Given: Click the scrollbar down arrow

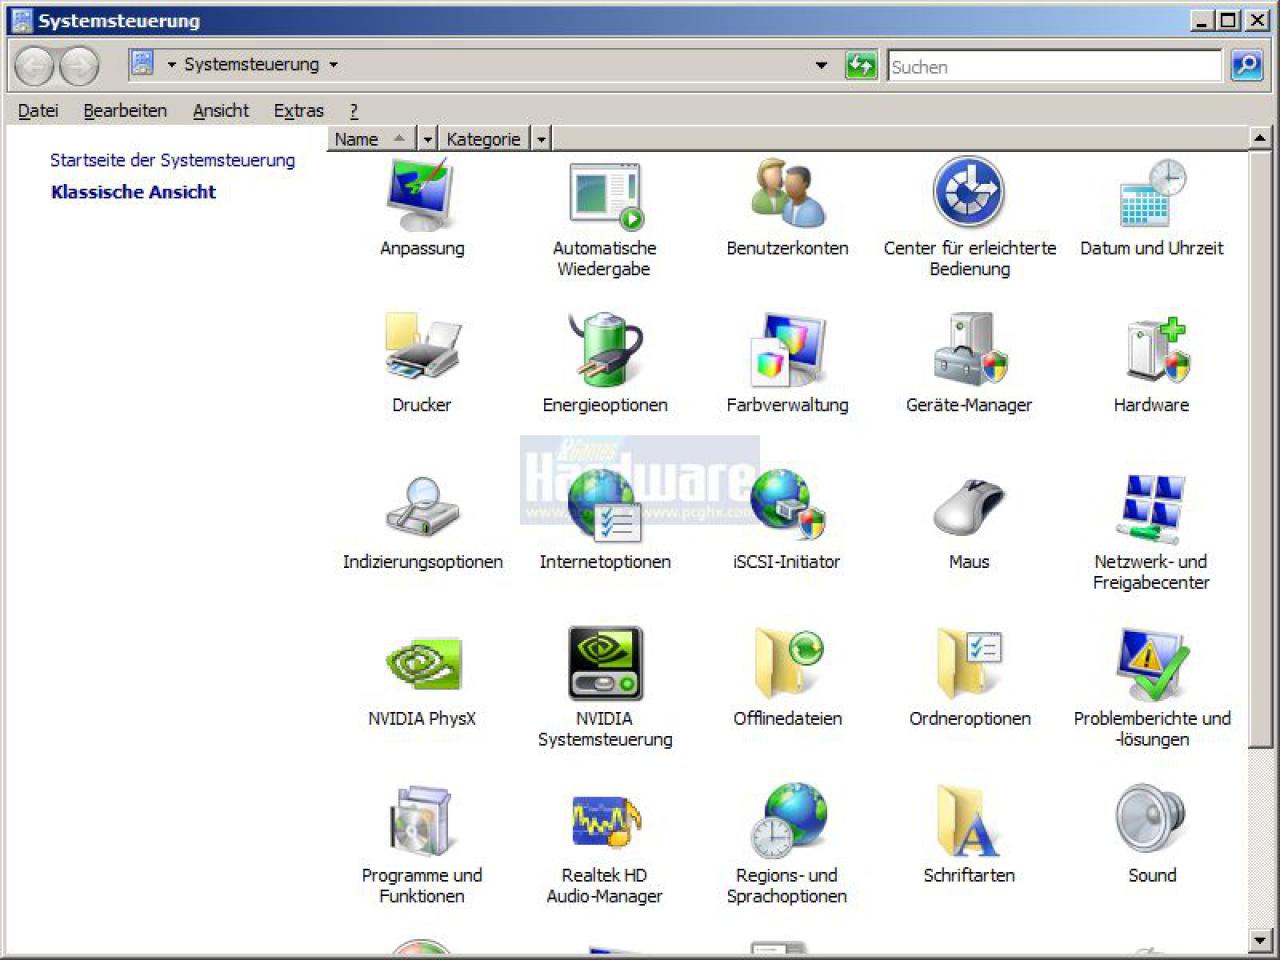Looking at the screenshot, I should (x=1260, y=940).
